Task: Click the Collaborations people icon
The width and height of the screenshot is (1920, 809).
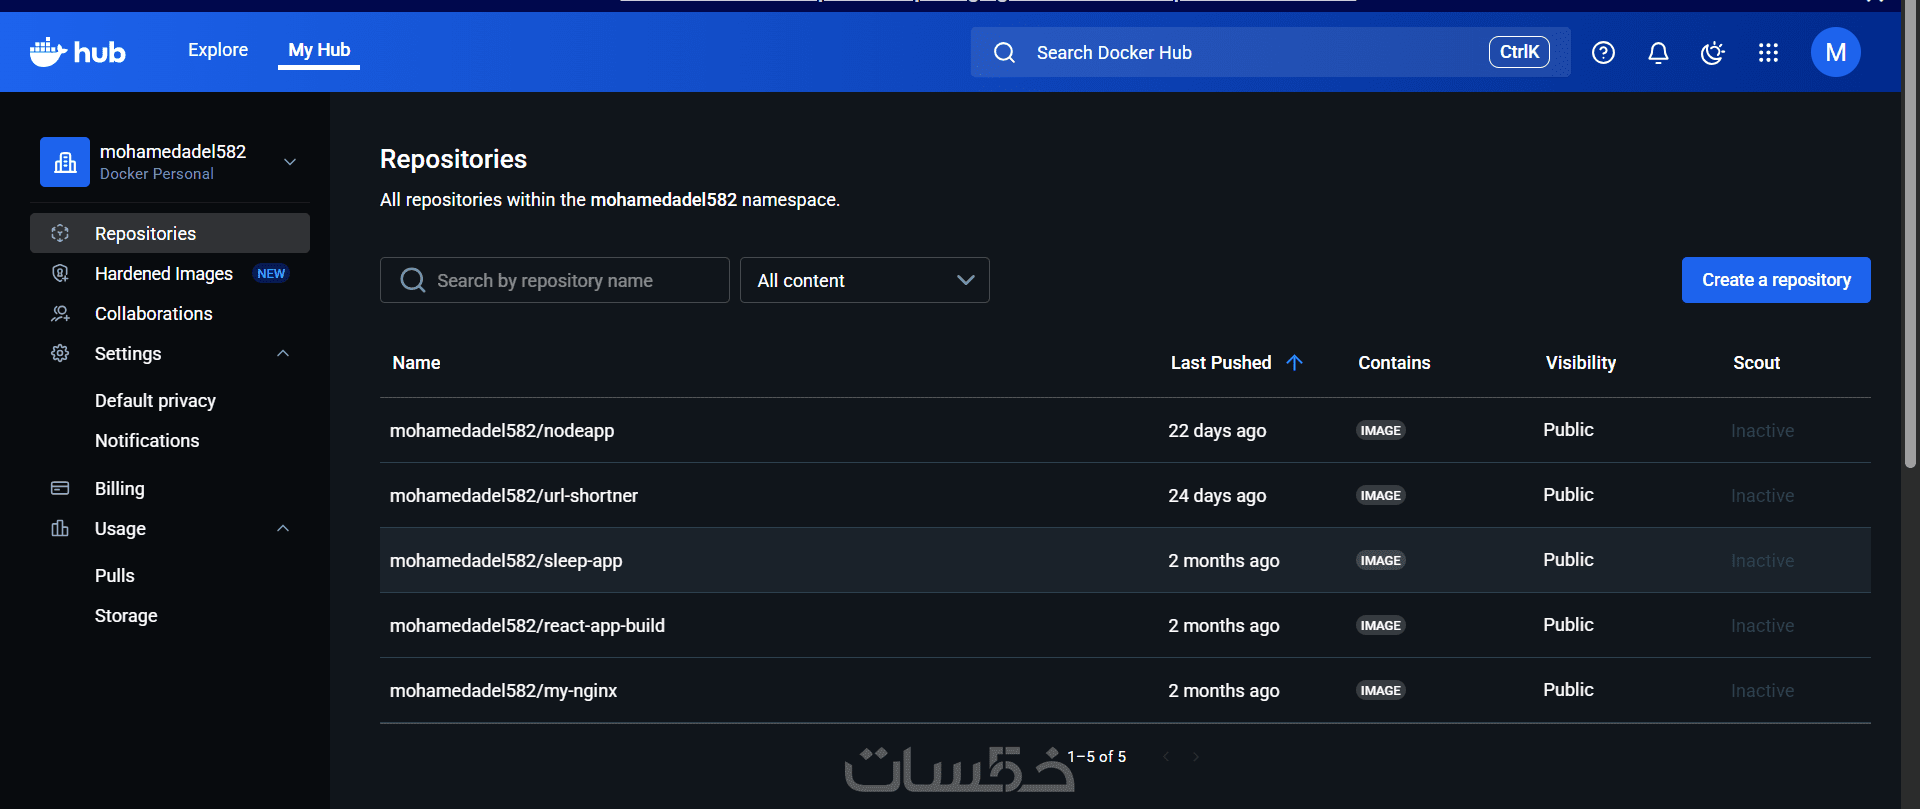Action: (x=60, y=313)
